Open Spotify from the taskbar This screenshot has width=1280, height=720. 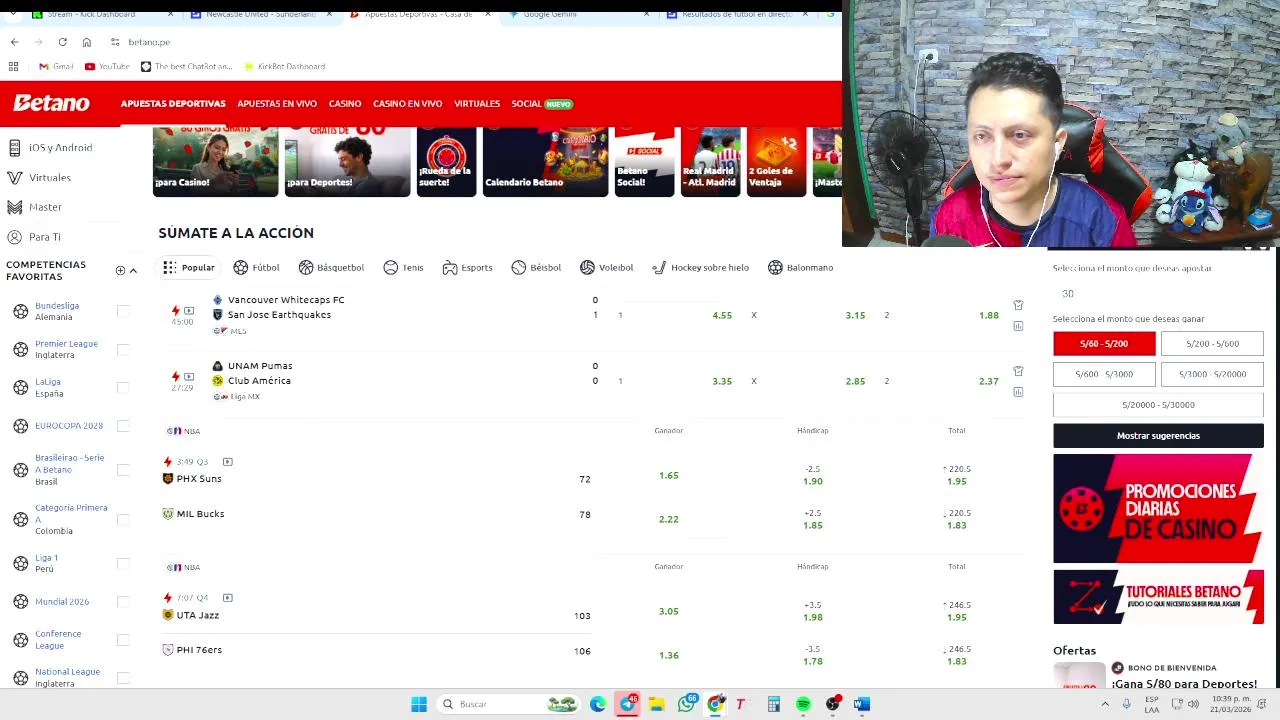pyautogui.click(x=803, y=704)
